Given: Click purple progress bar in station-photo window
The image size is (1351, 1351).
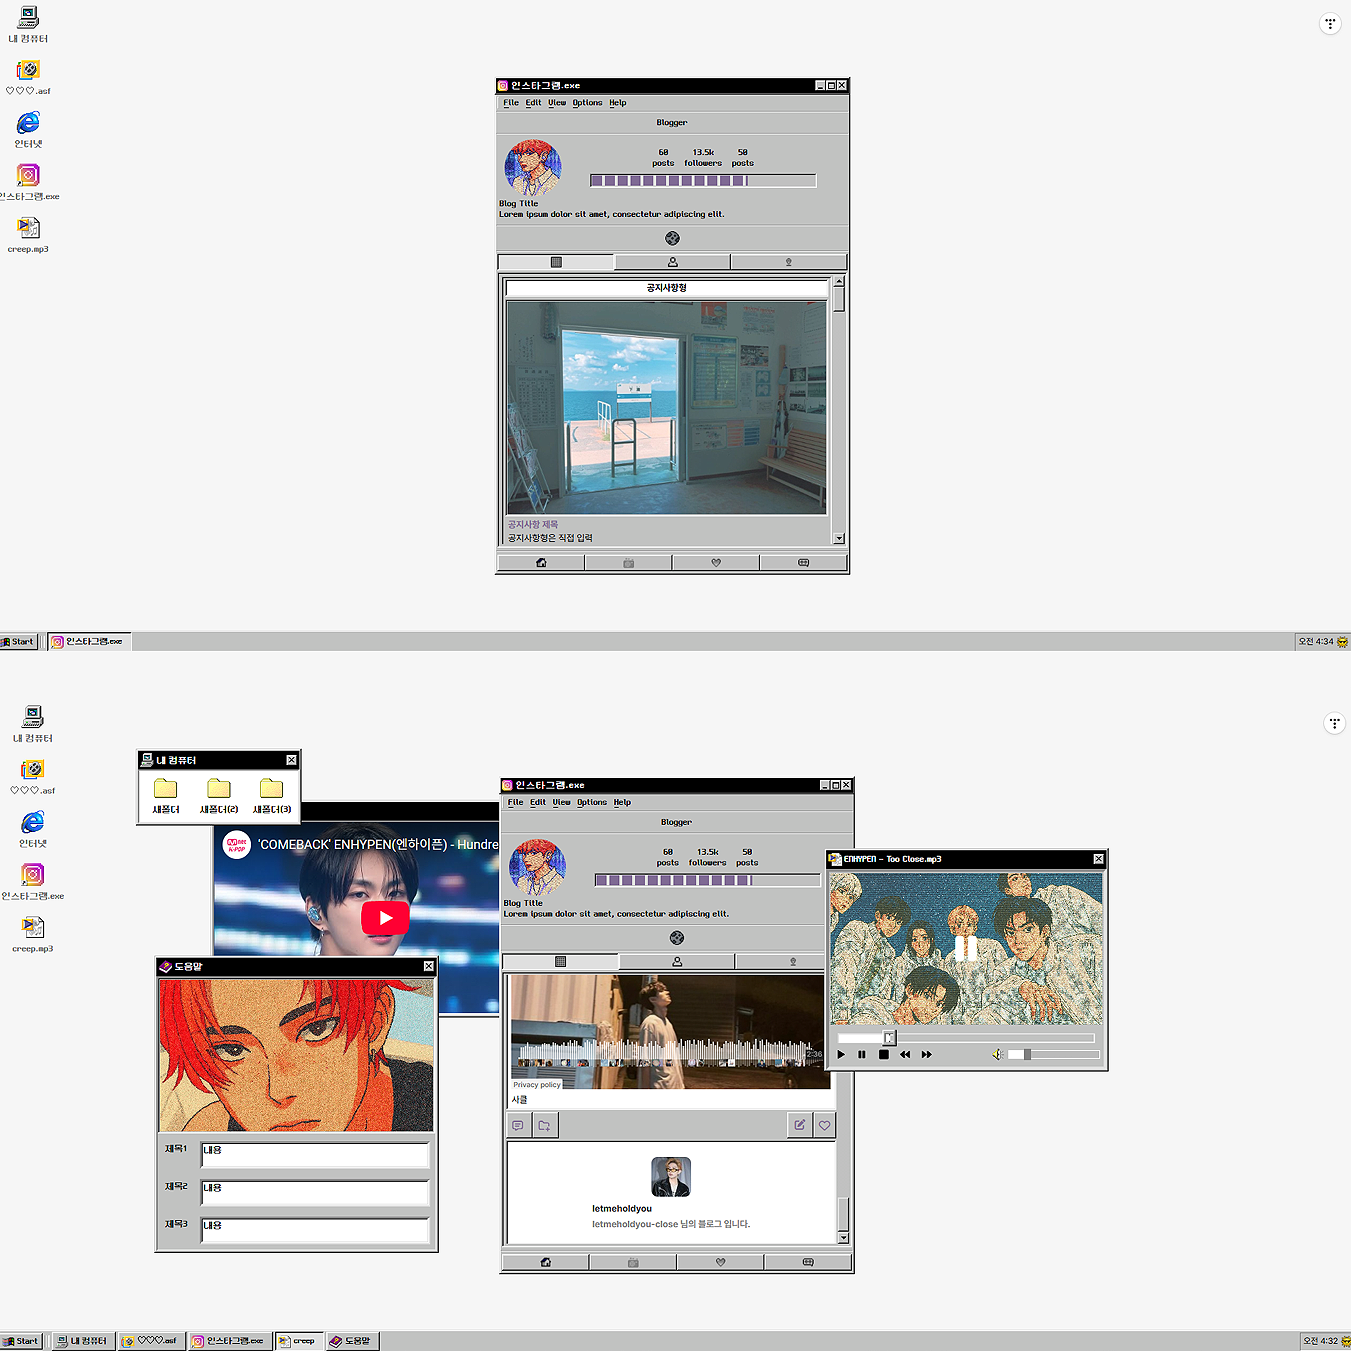Looking at the screenshot, I should tap(703, 181).
